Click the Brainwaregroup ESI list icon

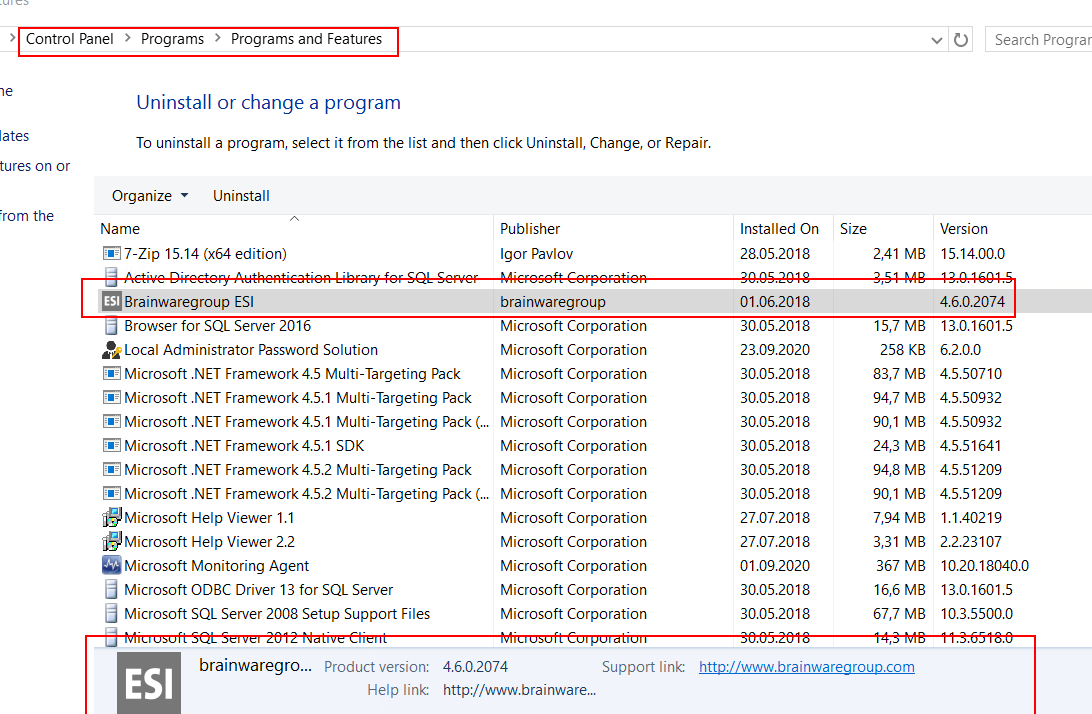point(111,302)
